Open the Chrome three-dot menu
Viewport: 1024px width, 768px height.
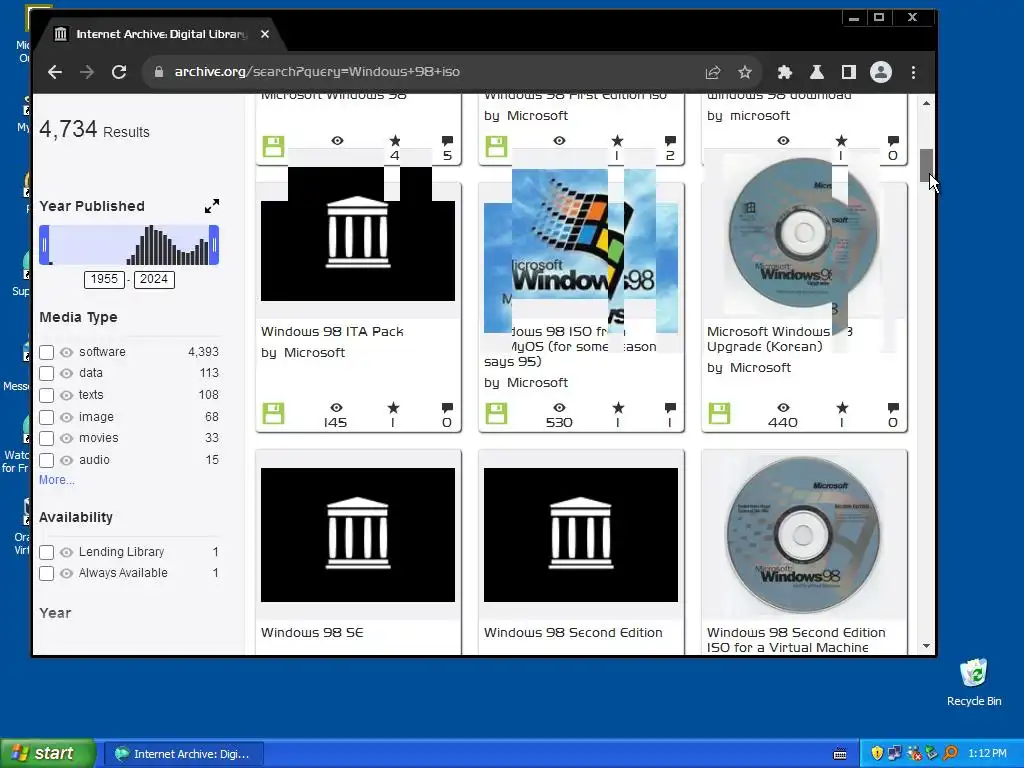pyautogui.click(x=913, y=72)
